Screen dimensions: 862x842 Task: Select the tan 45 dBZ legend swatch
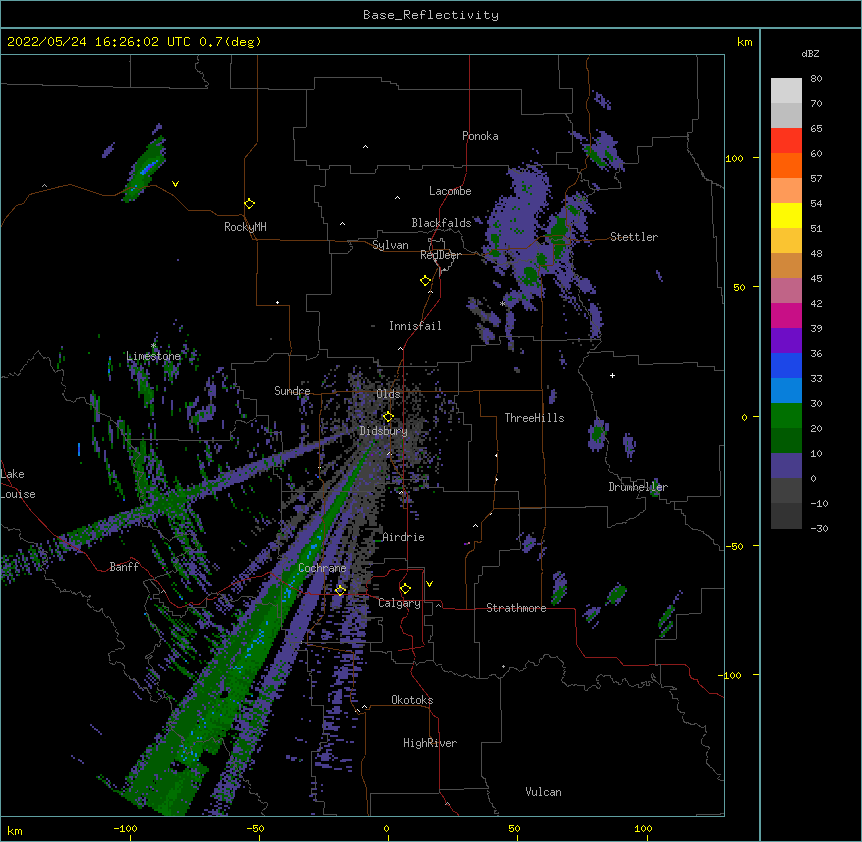pos(786,265)
